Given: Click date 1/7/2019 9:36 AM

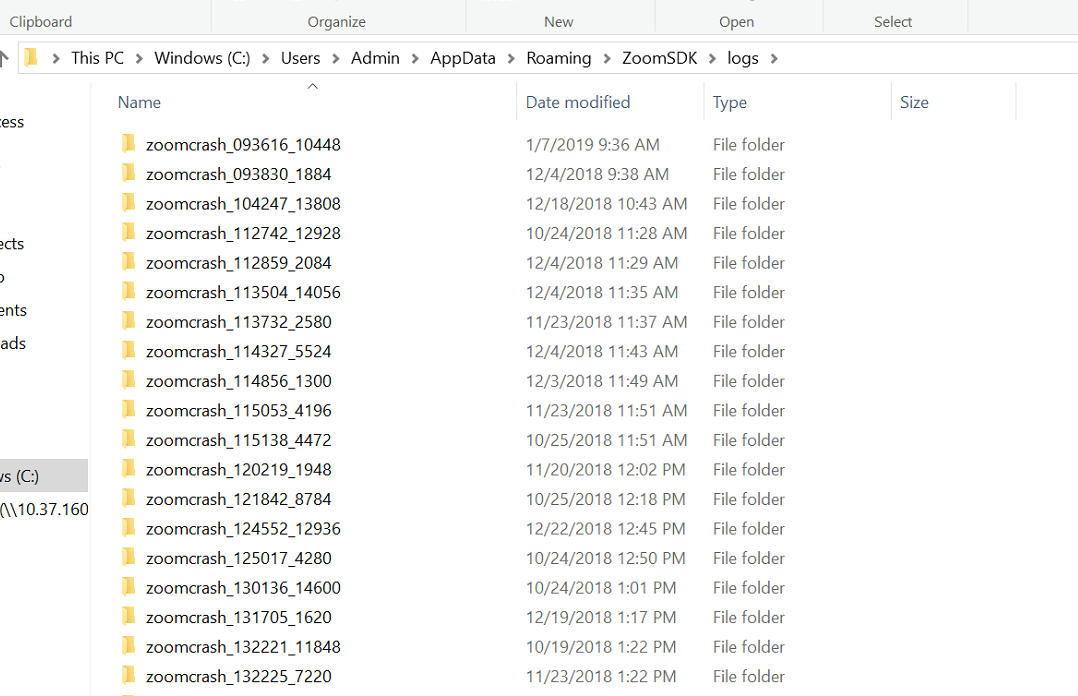Looking at the screenshot, I should click(x=593, y=144).
